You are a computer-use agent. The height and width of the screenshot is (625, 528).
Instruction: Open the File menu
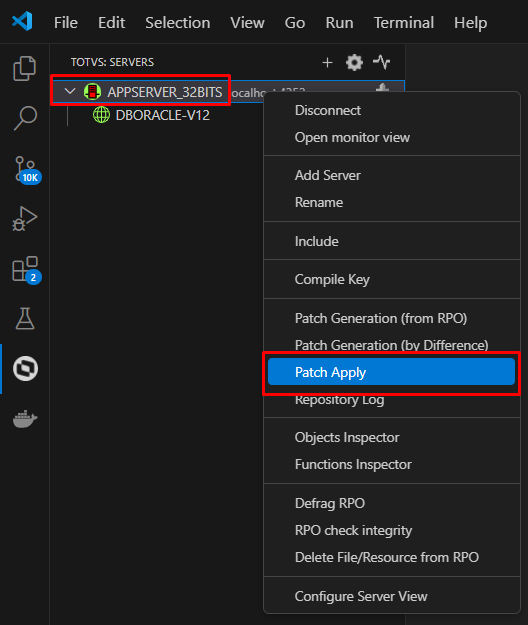point(66,23)
